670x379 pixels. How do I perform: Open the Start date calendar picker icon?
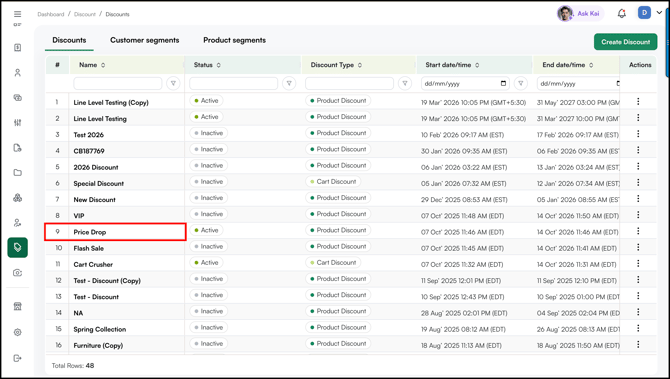pos(504,83)
